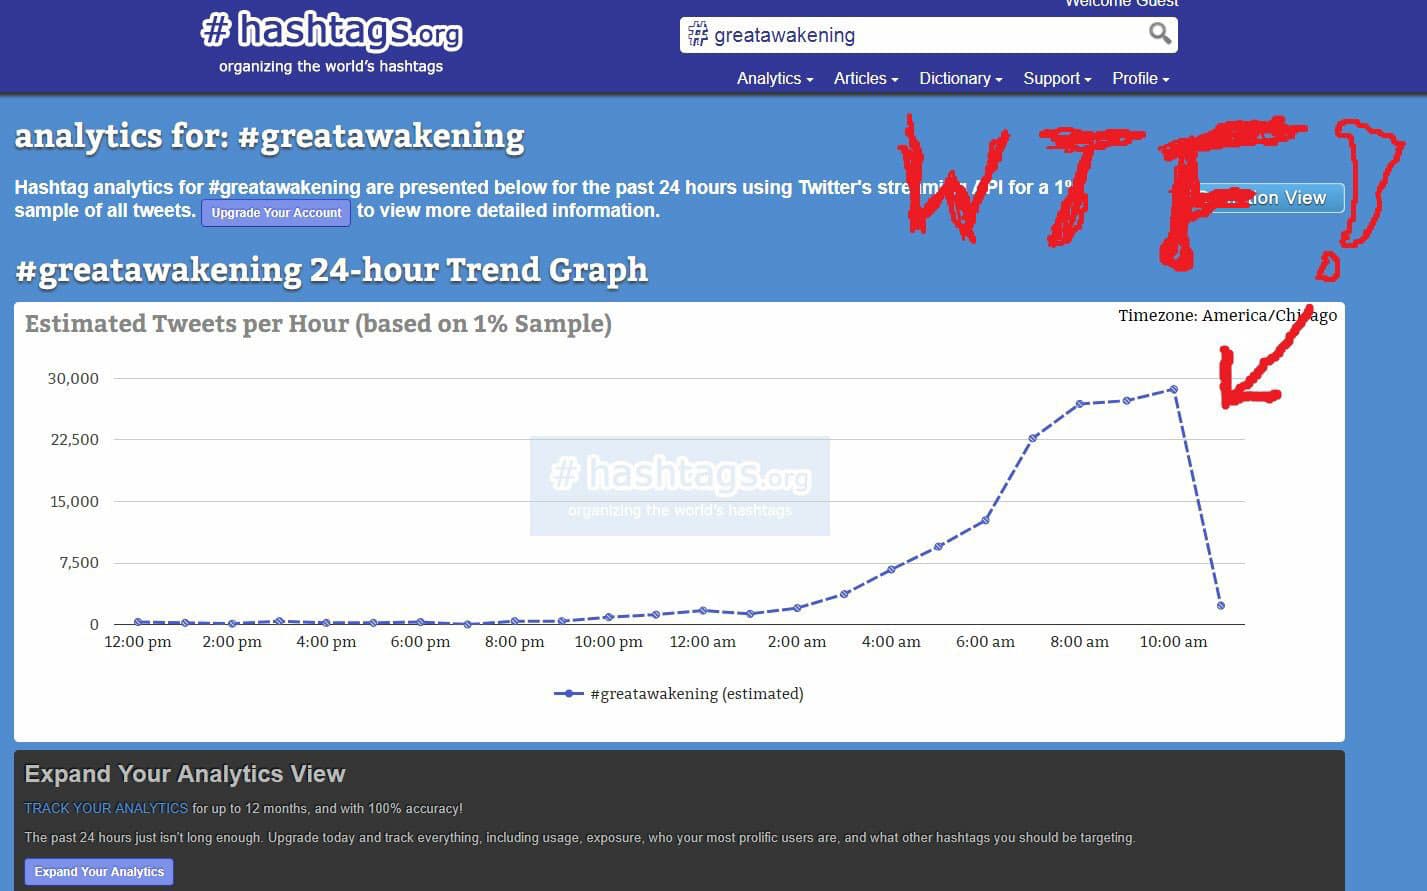Image resolution: width=1427 pixels, height=891 pixels.
Task: Open the Profile menu
Action: click(1139, 78)
